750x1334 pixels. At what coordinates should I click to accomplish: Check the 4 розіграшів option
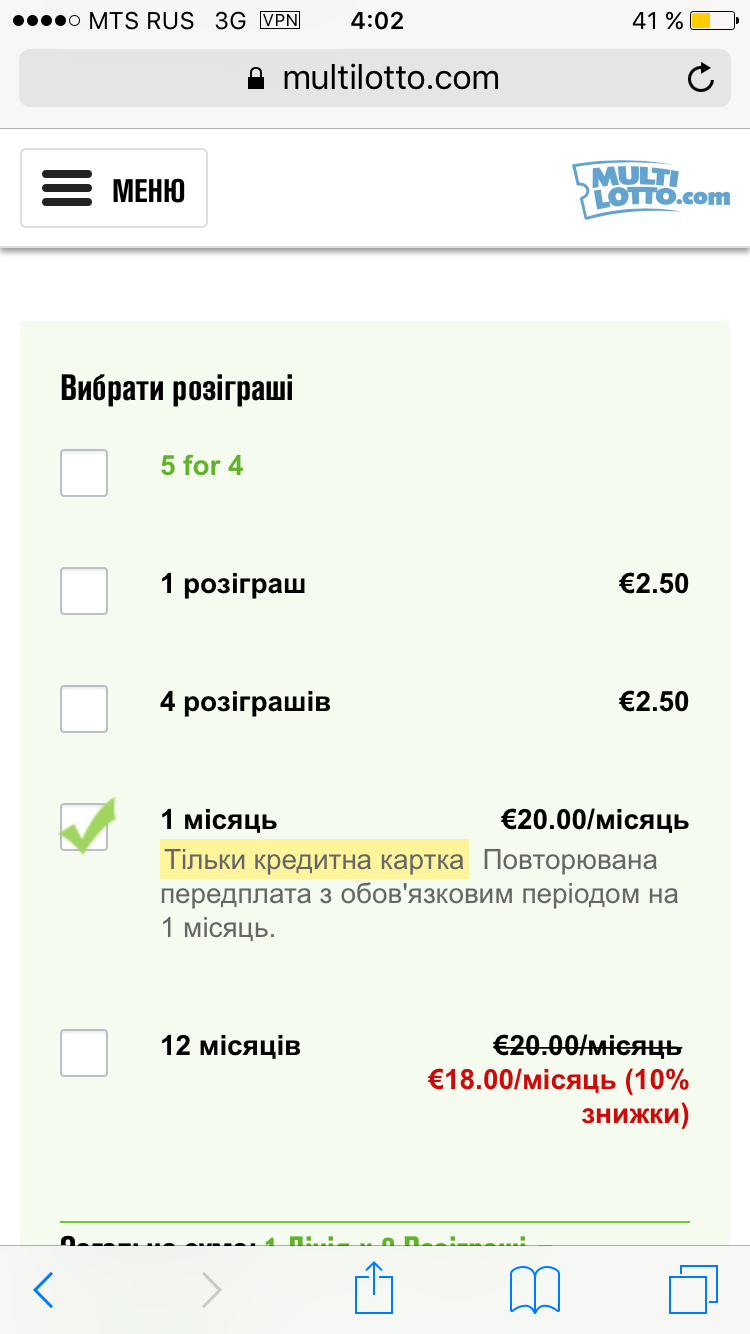pos(84,708)
